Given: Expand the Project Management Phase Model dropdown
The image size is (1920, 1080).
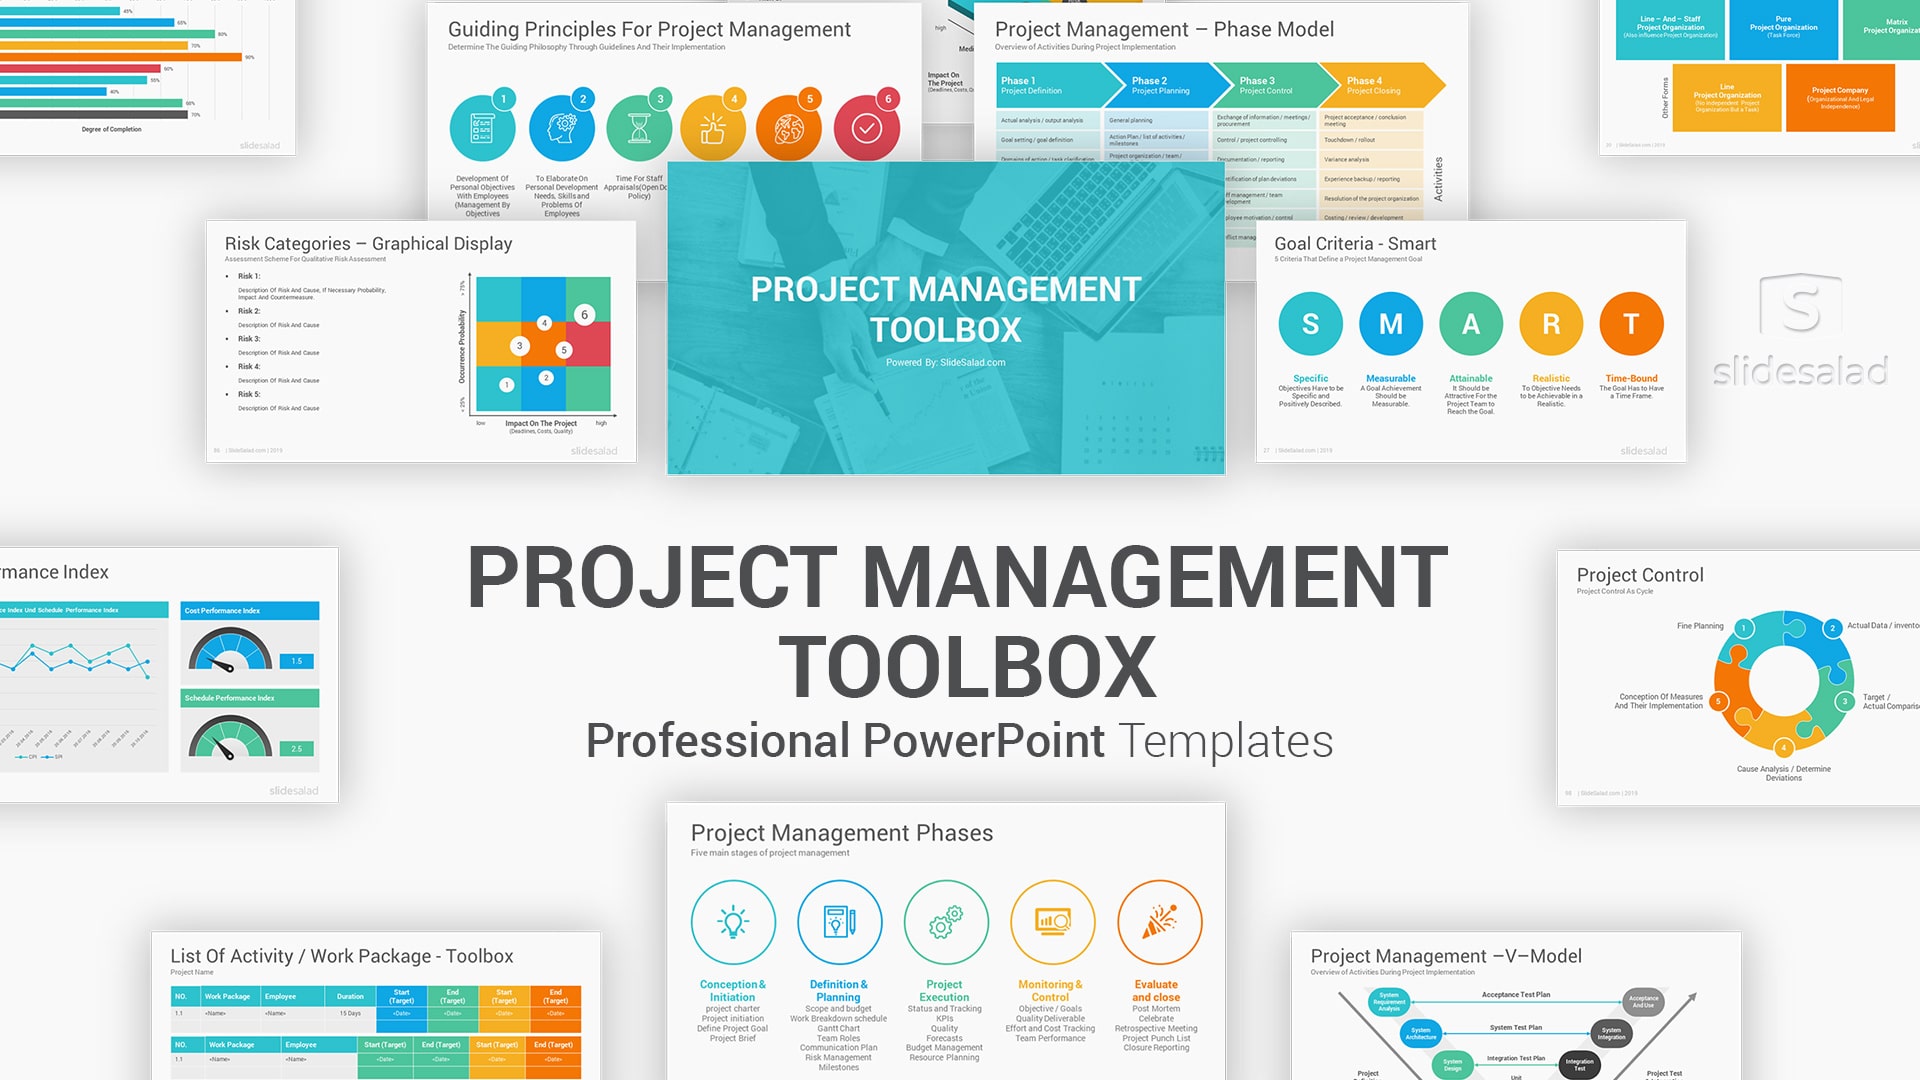Looking at the screenshot, I should [x=1187, y=26].
